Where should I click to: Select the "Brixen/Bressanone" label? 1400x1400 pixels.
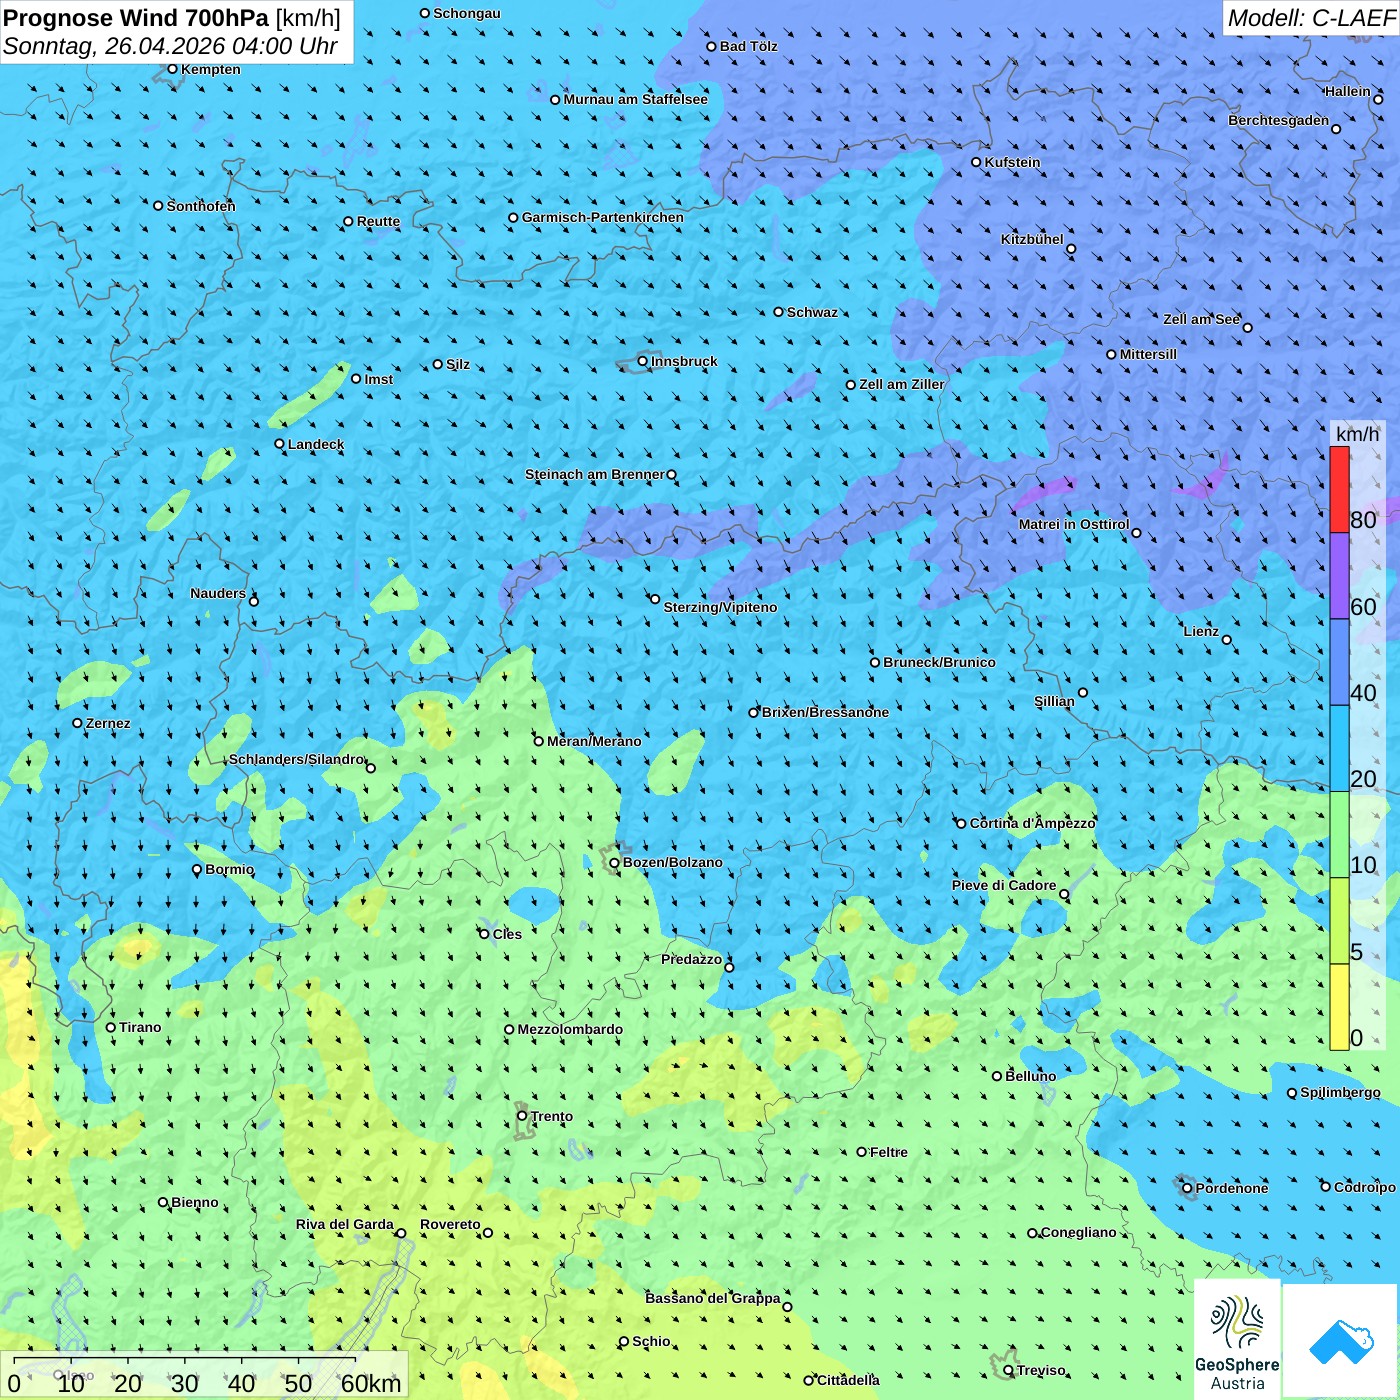coord(825,712)
